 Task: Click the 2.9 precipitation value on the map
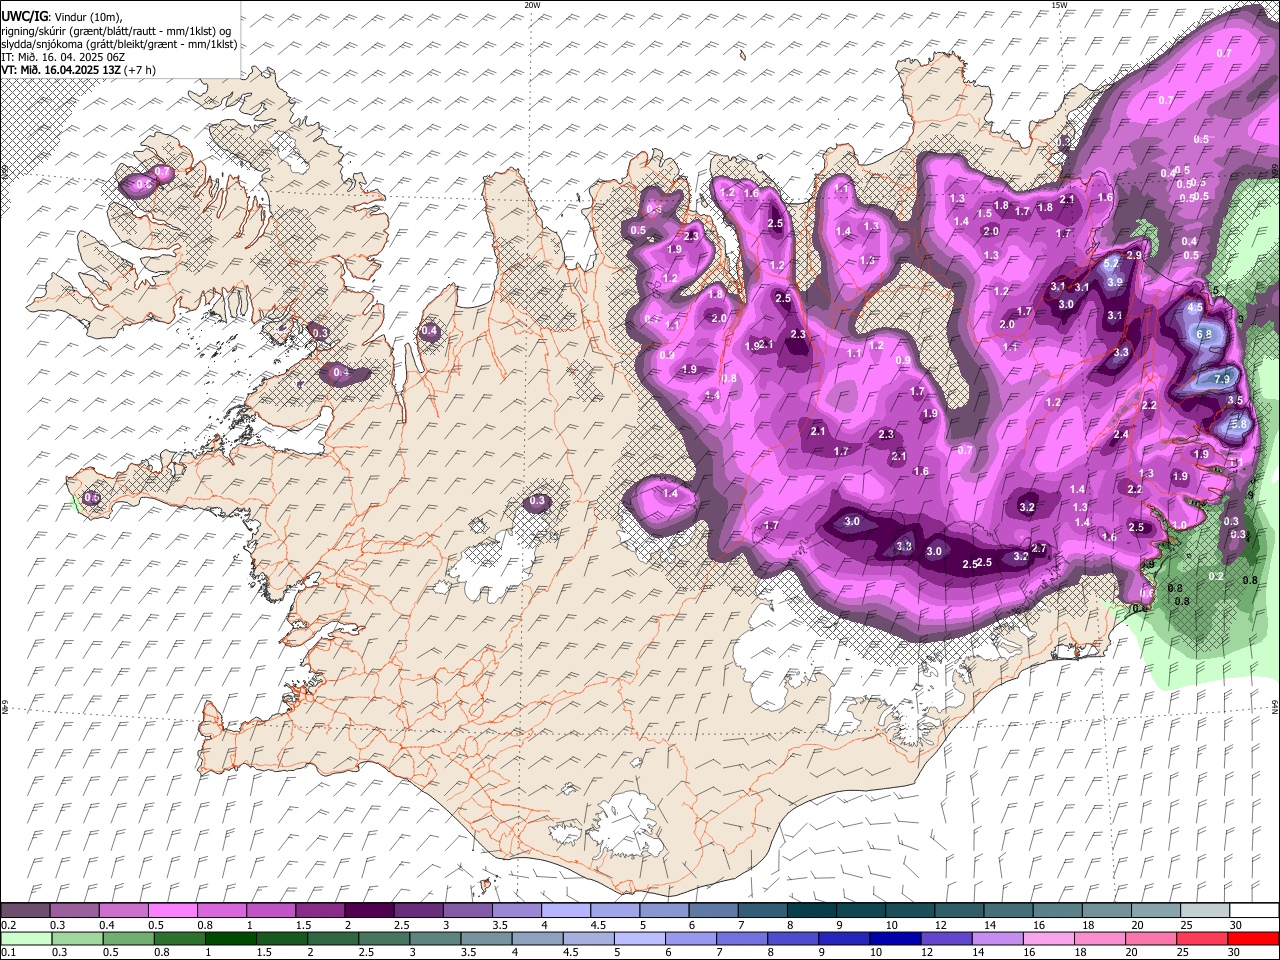pyautogui.click(x=1134, y=255)
